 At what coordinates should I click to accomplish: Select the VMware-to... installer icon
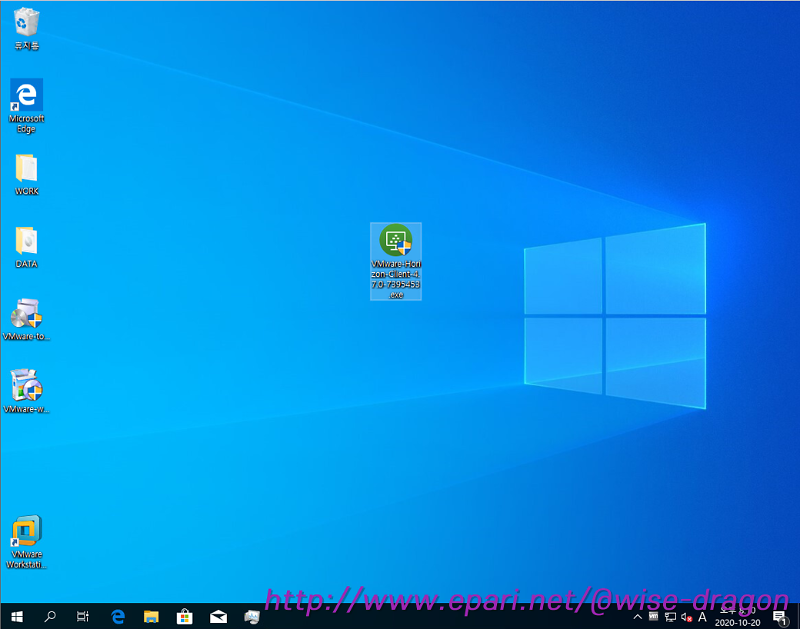[x=26, y=319]
